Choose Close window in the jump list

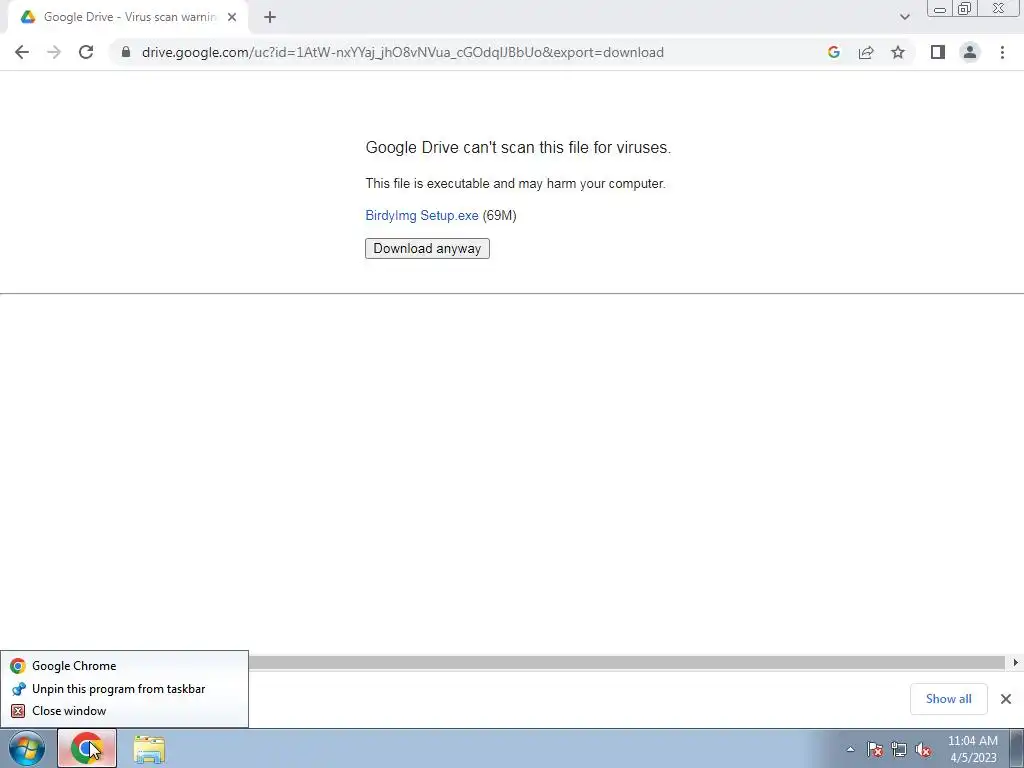(x=124, y=711)
